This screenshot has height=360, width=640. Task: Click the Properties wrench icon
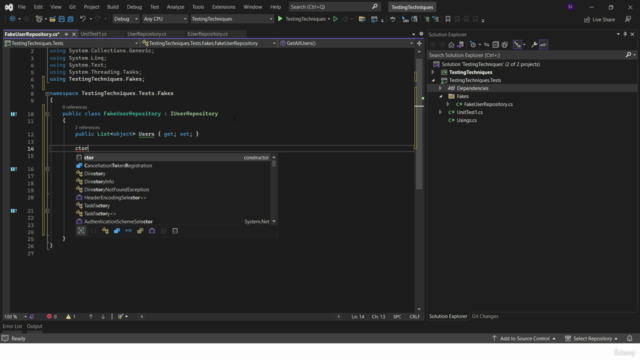534,45
